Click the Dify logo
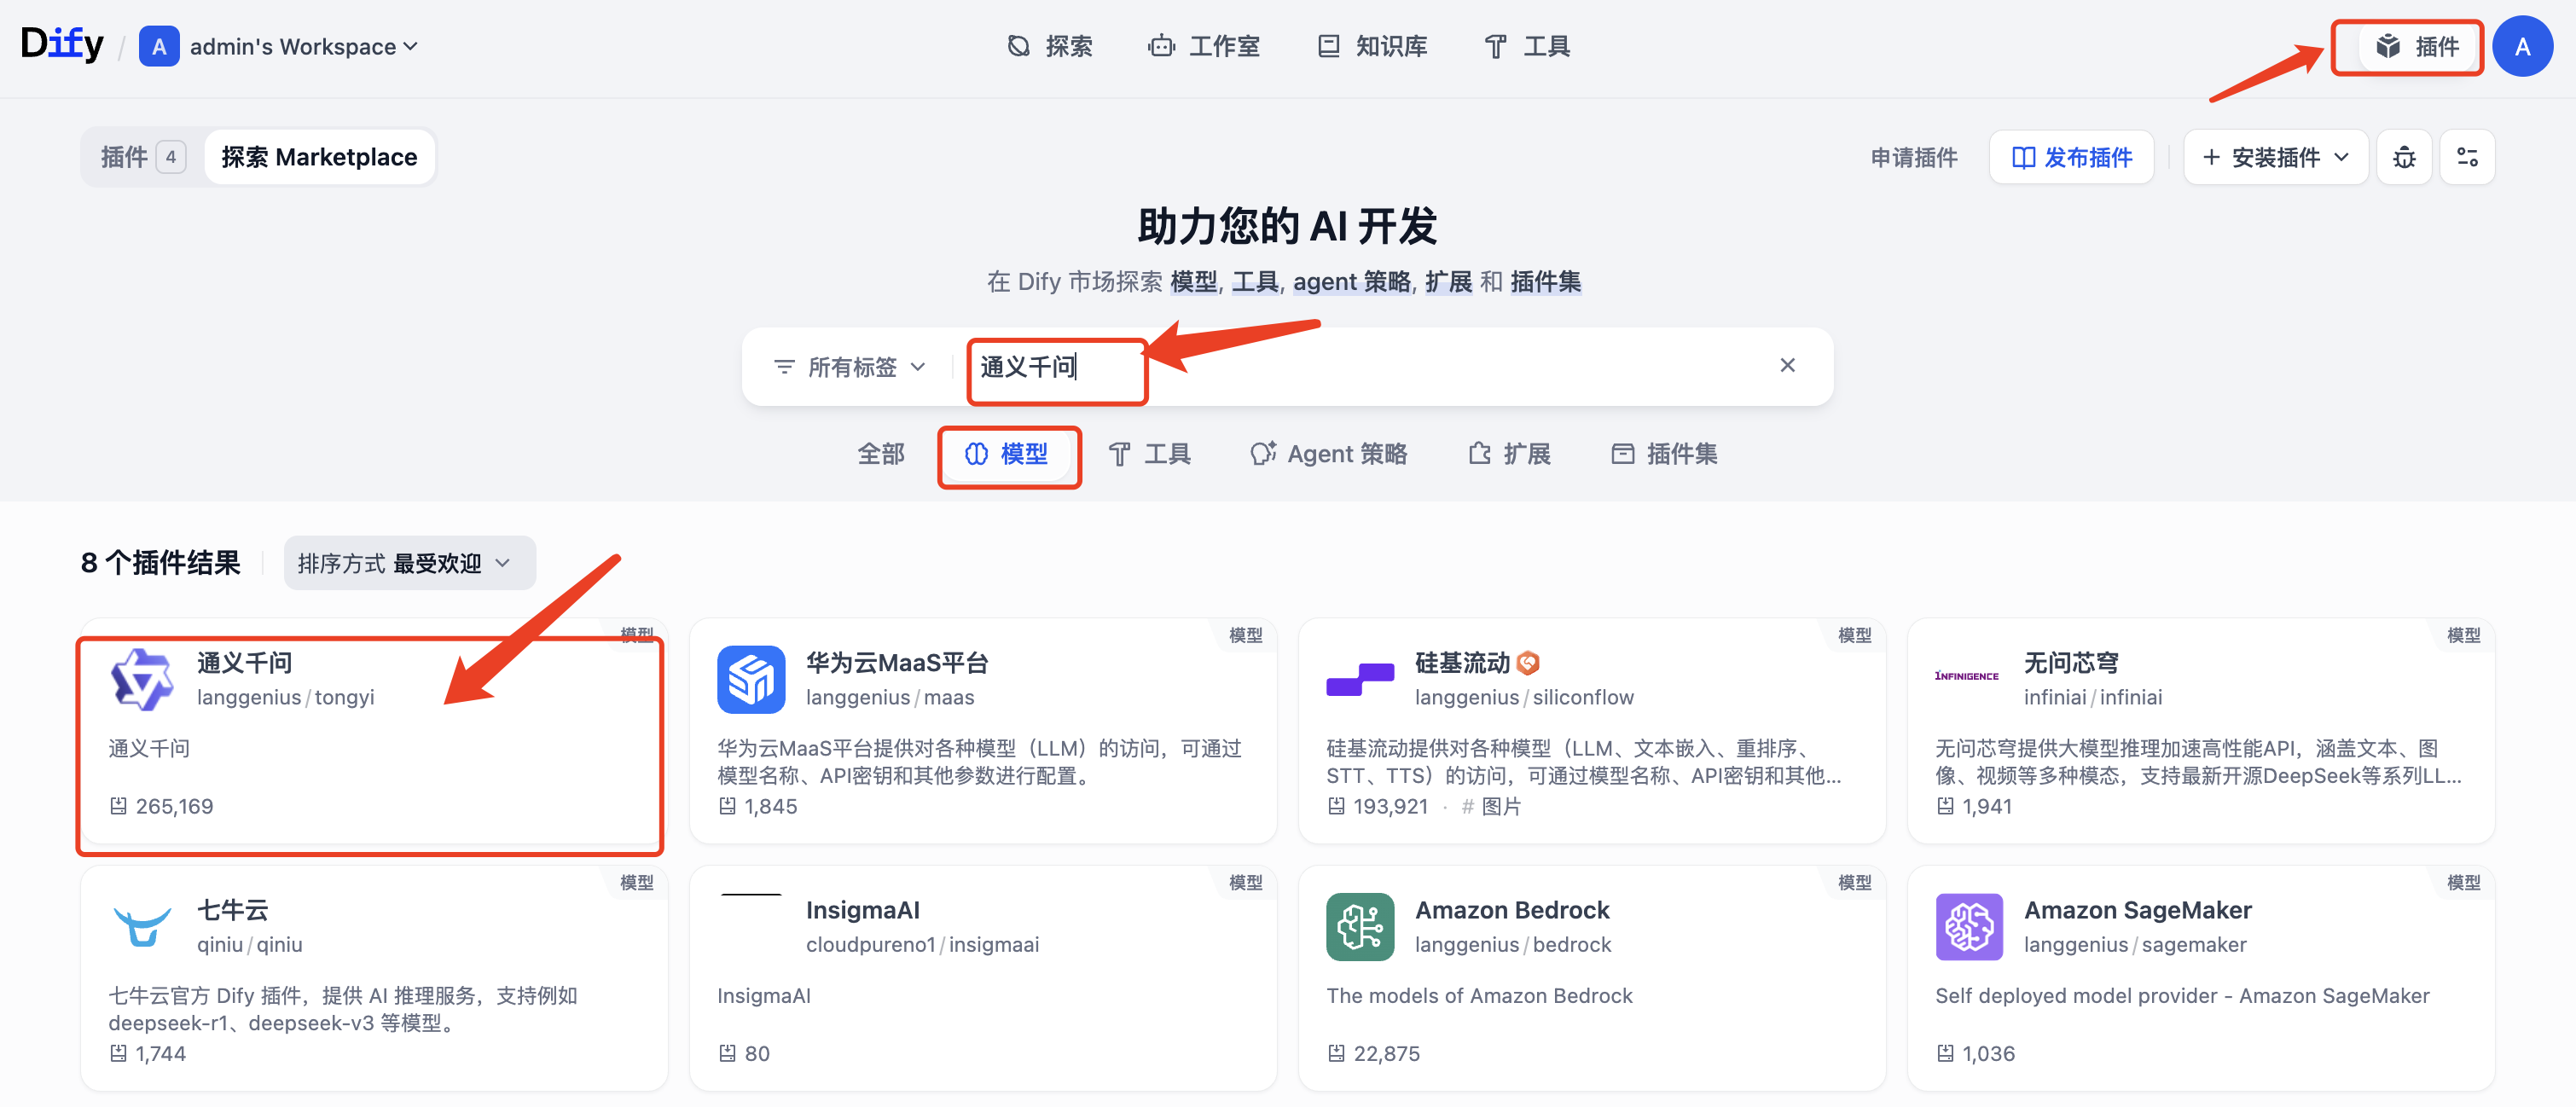Image resolution: width=2576 pixels, height=1107 pixels. pos(62,44)
